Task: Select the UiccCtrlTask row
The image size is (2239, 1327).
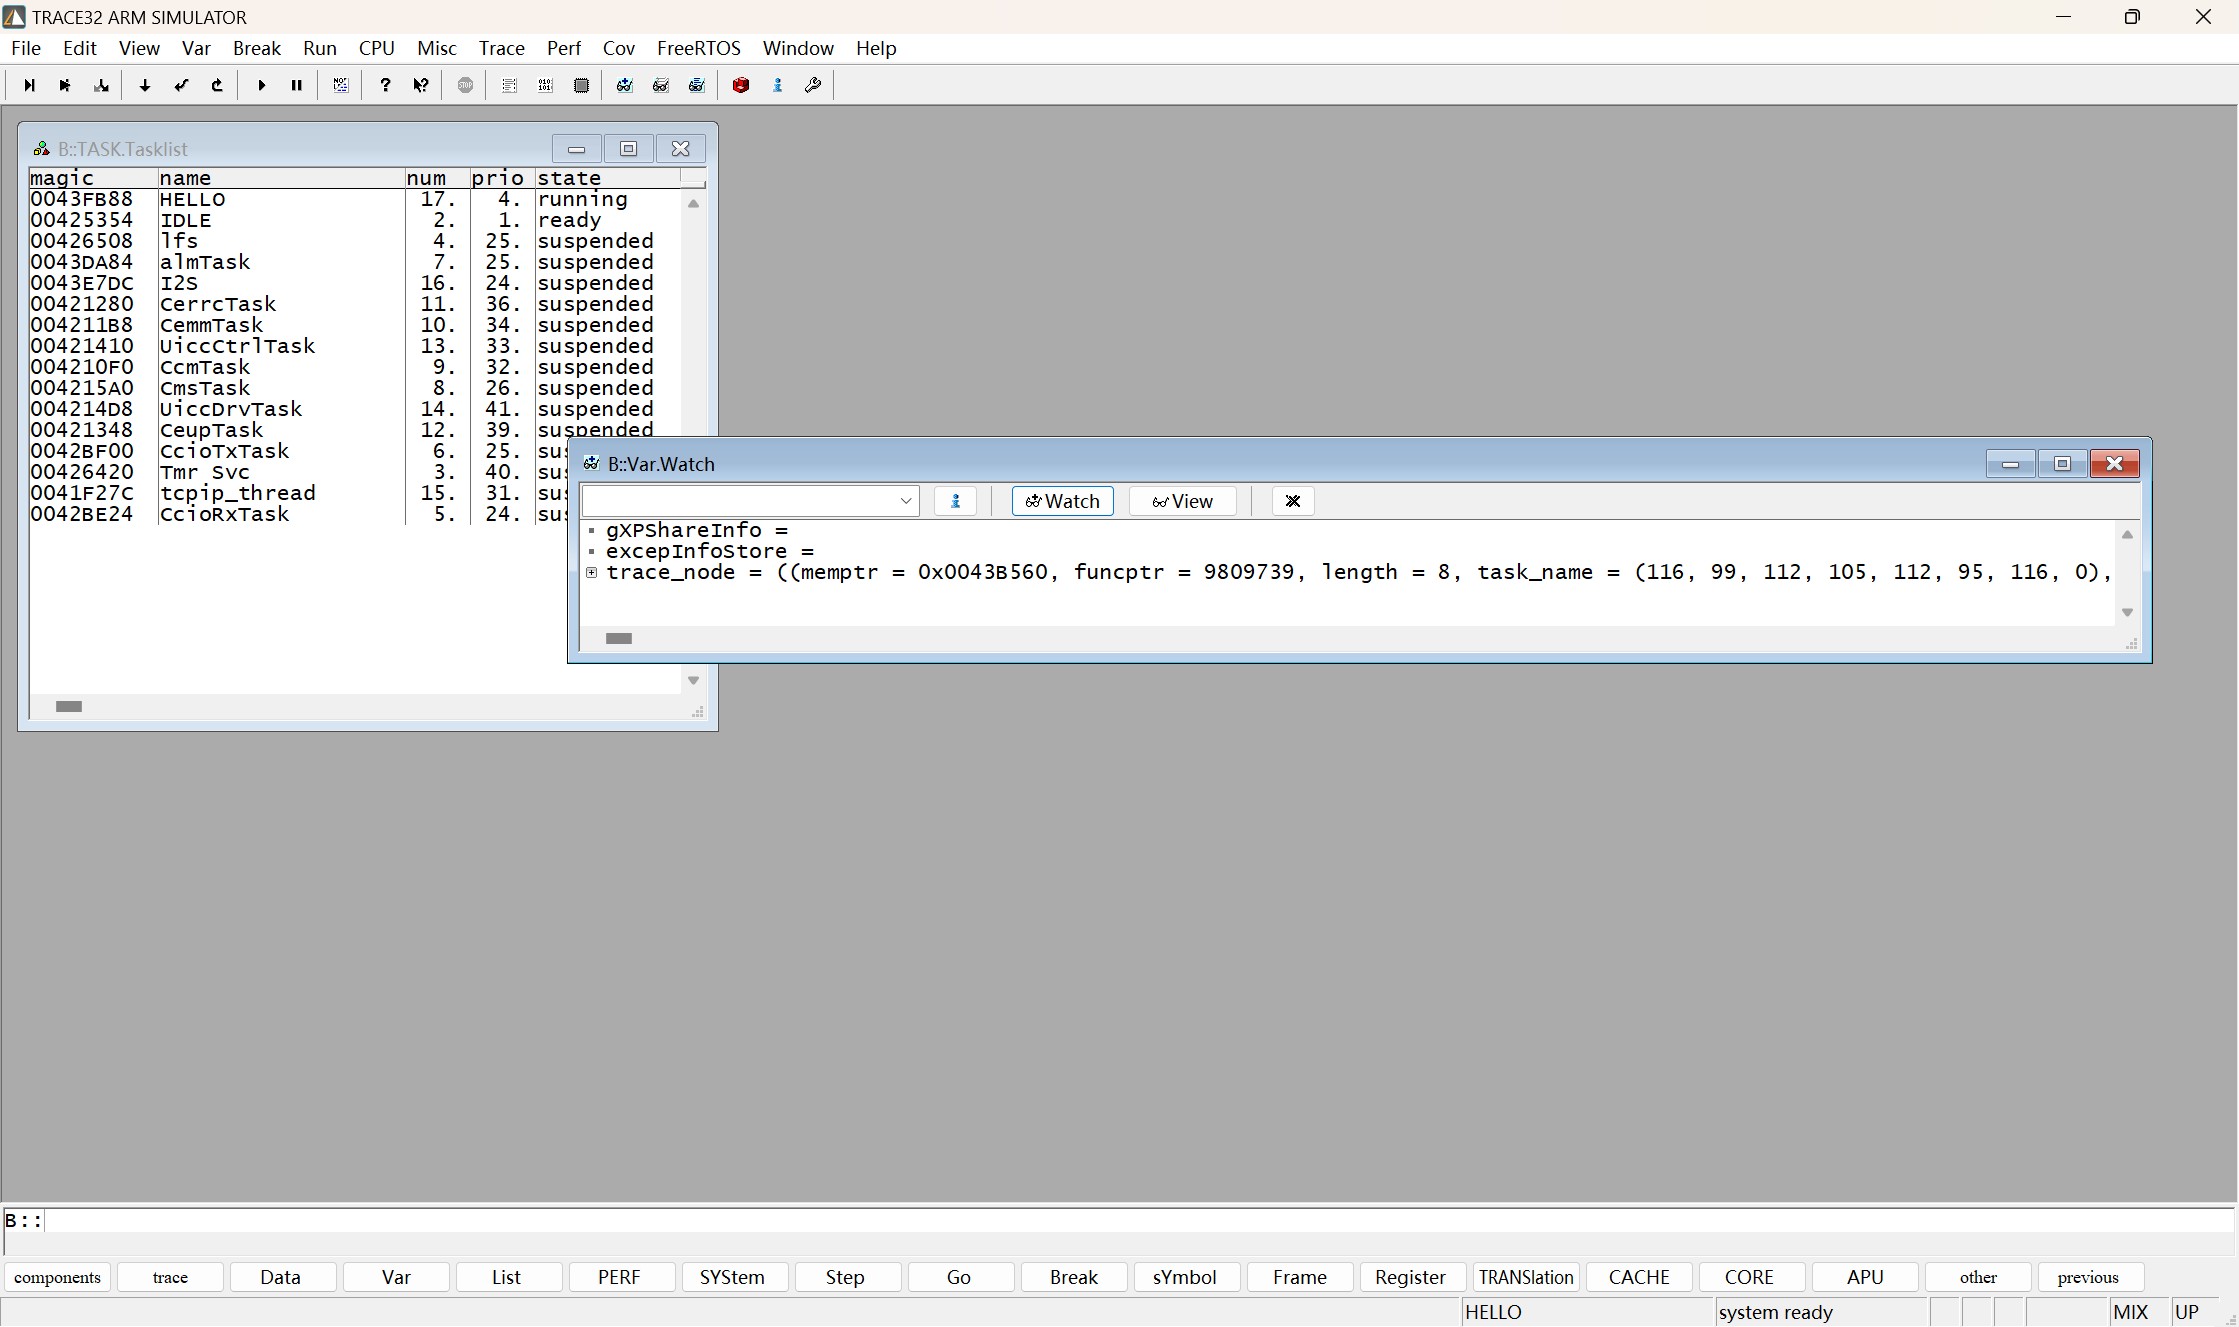Action: point(355,346)
